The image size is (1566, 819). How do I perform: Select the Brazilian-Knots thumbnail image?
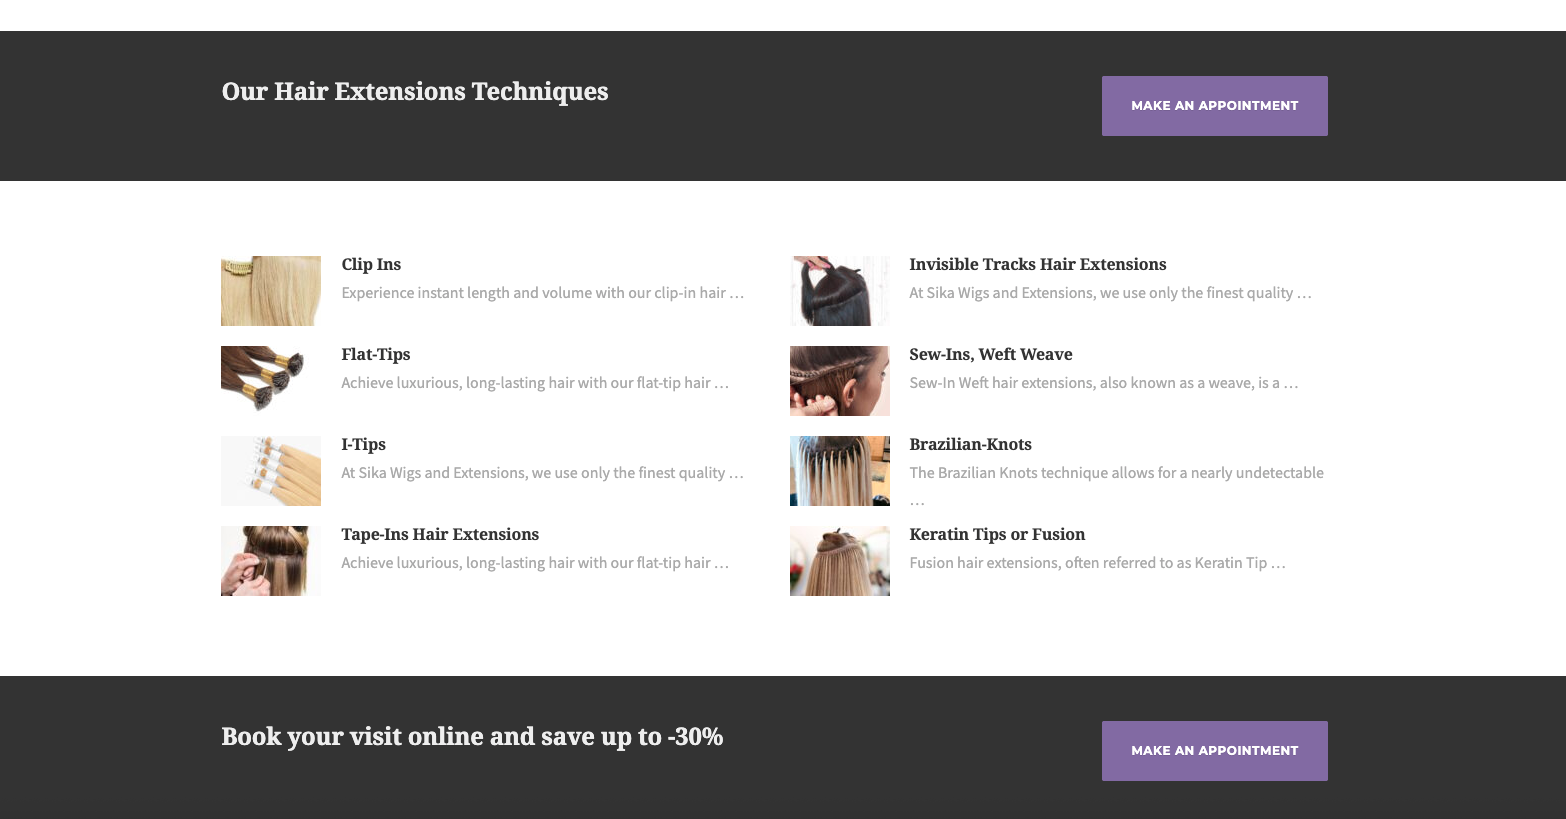839,471
